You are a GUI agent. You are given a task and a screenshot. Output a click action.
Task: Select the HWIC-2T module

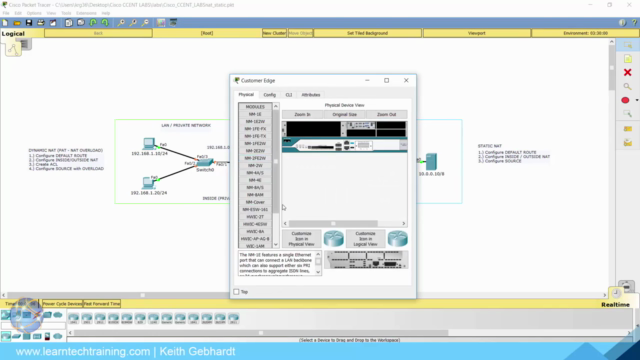(255, 217)
